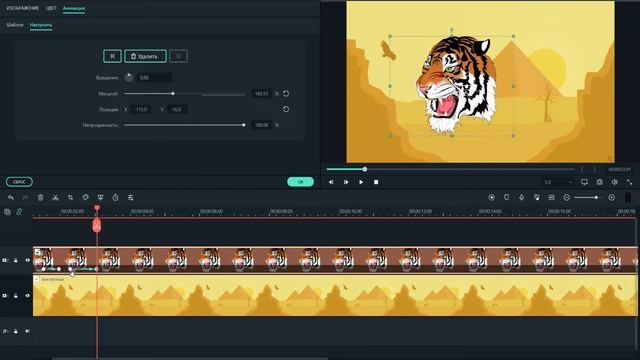The image size is (640, 360).
Task: Click the position X value field
Action: click(x=141, y=109)
